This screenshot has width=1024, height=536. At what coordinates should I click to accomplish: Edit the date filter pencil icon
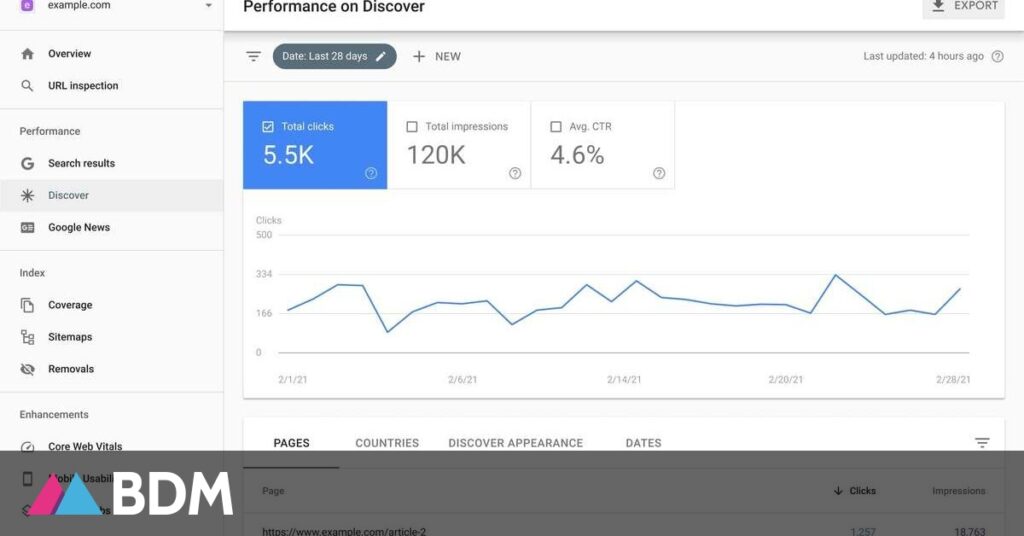[381, 56]
